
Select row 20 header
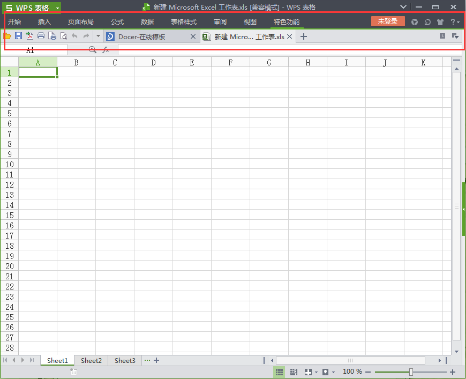[x=9, y=266]
